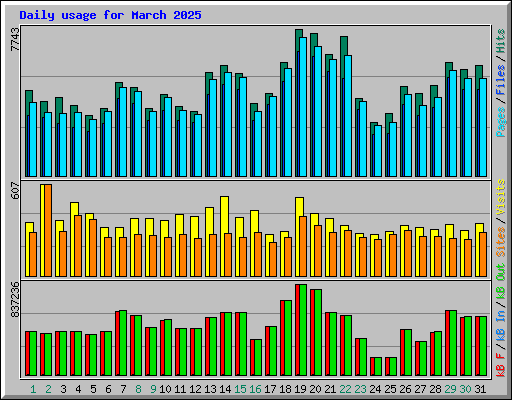
Task: Select day 3 on the x-axis
Action: (x=63, y=389)
